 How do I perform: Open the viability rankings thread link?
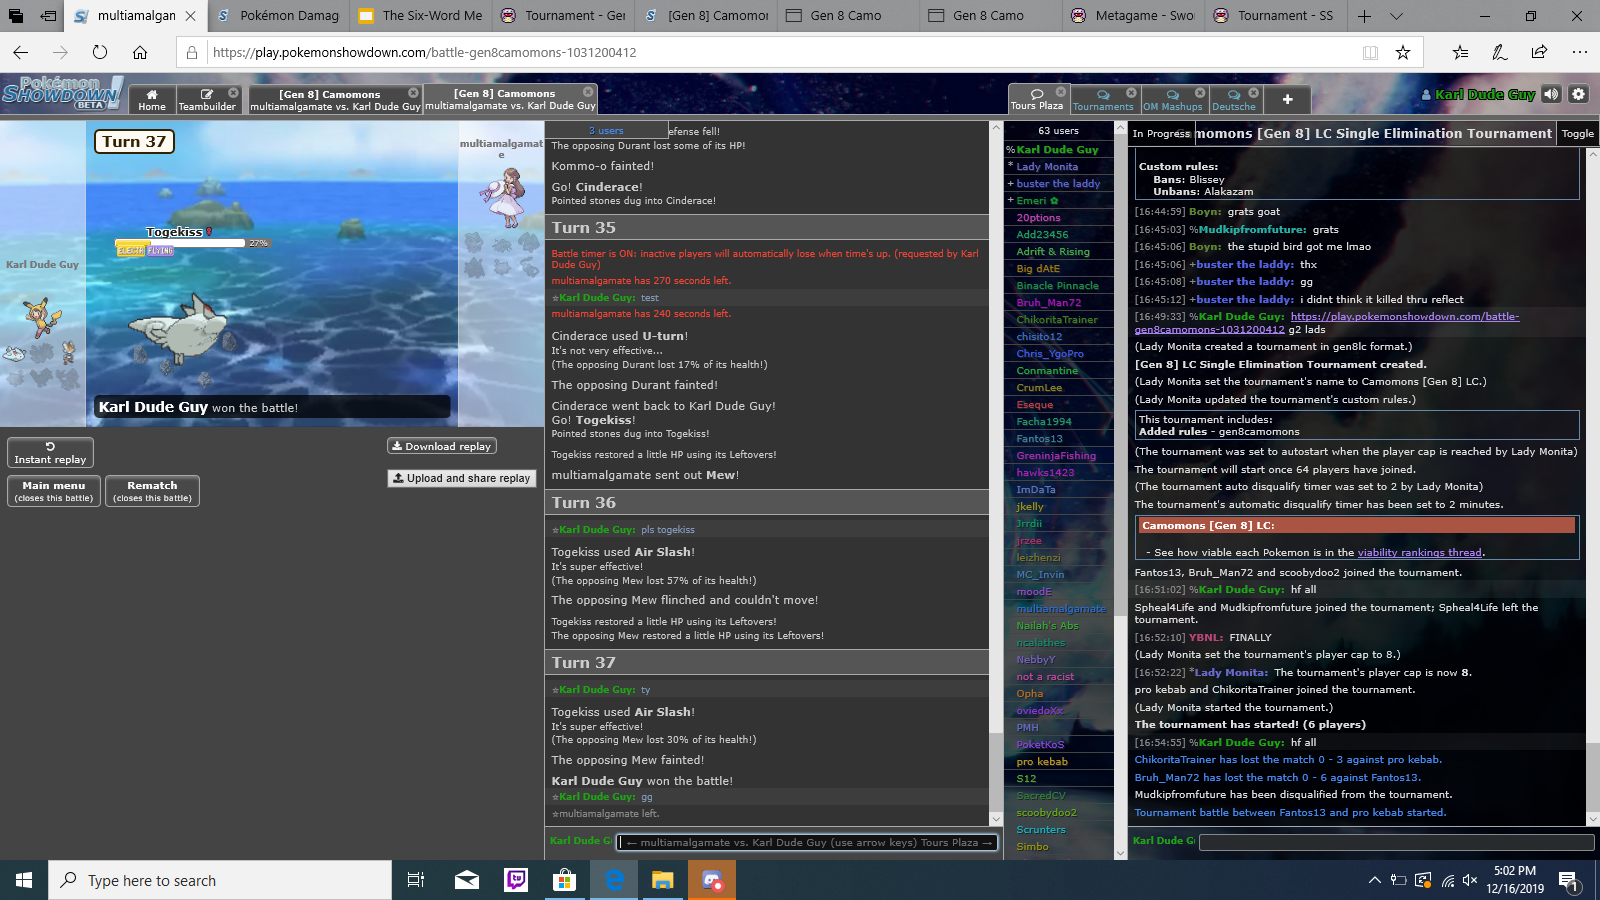tap(1419, 552)
